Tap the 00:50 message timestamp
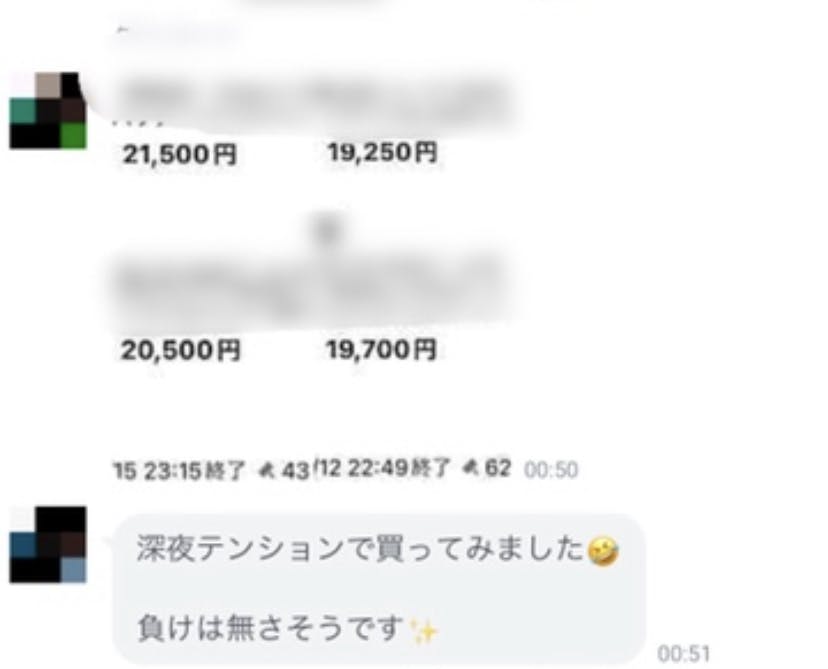Viewport: 828px width, 669px height. (551, 469)
